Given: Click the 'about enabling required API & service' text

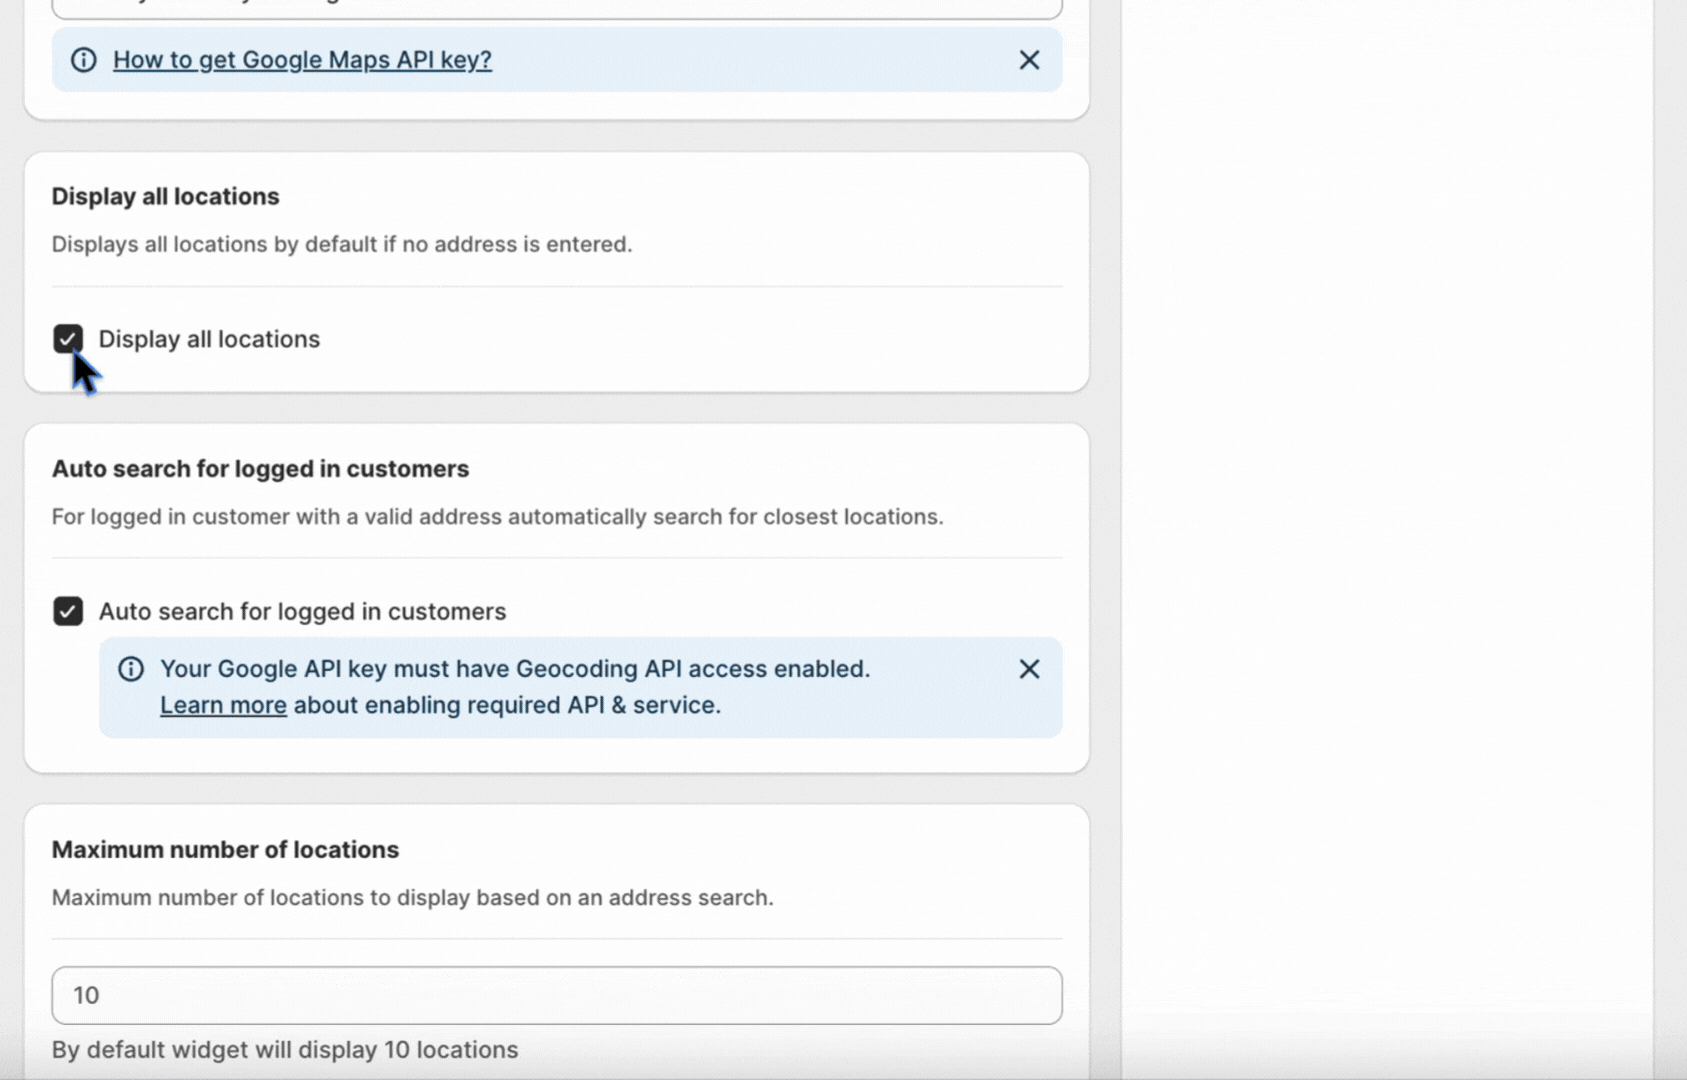Looking at the screenshot, I should (x=507, y=705).
